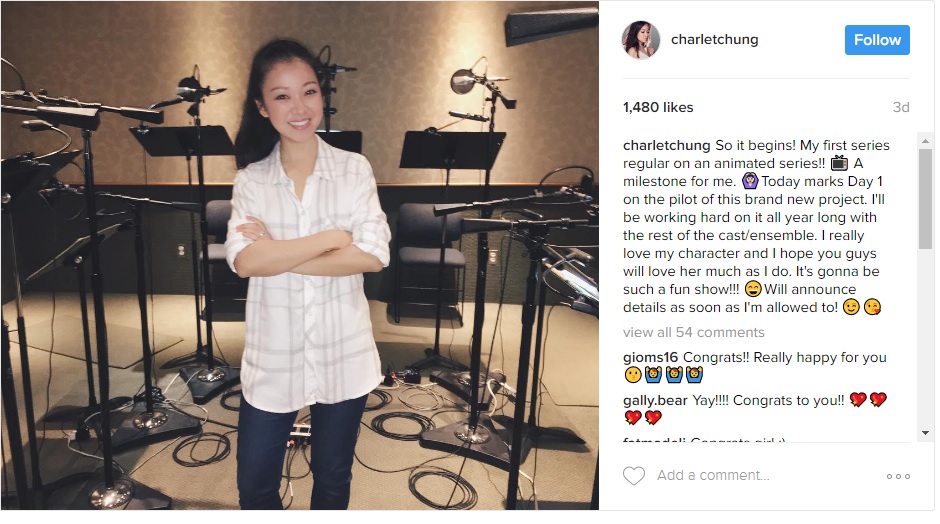Viewport: 940px width, 524px height.
Task: Follow the charletchung account
Action: (877, 40)
